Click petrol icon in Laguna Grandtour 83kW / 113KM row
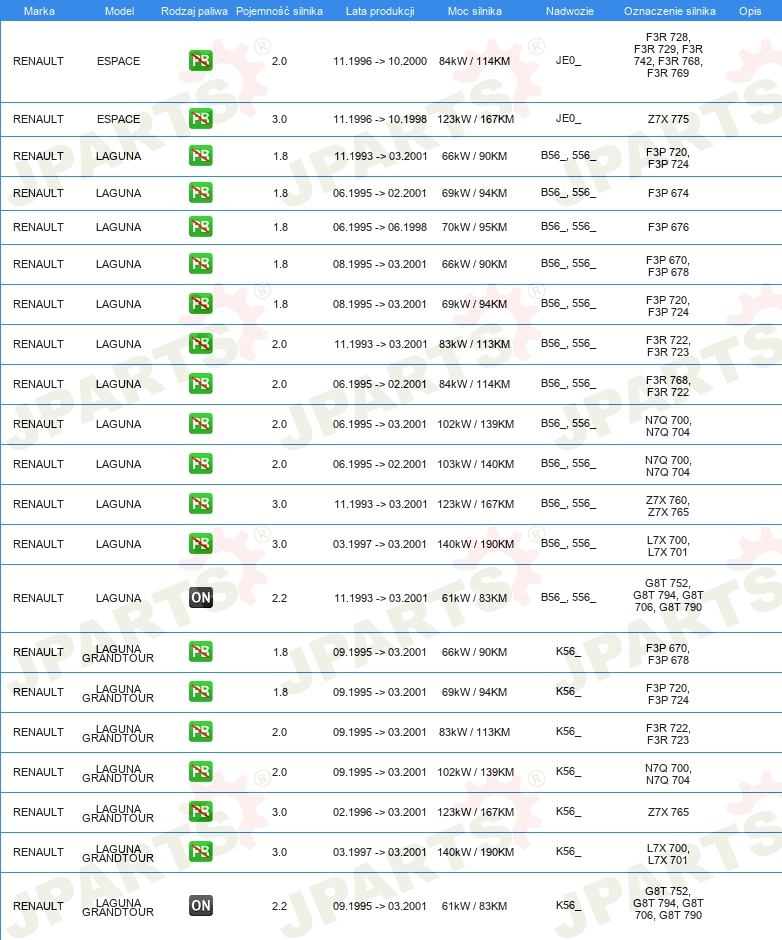The width and height of the screenshot is (782, 940). [x=200, y=732]
